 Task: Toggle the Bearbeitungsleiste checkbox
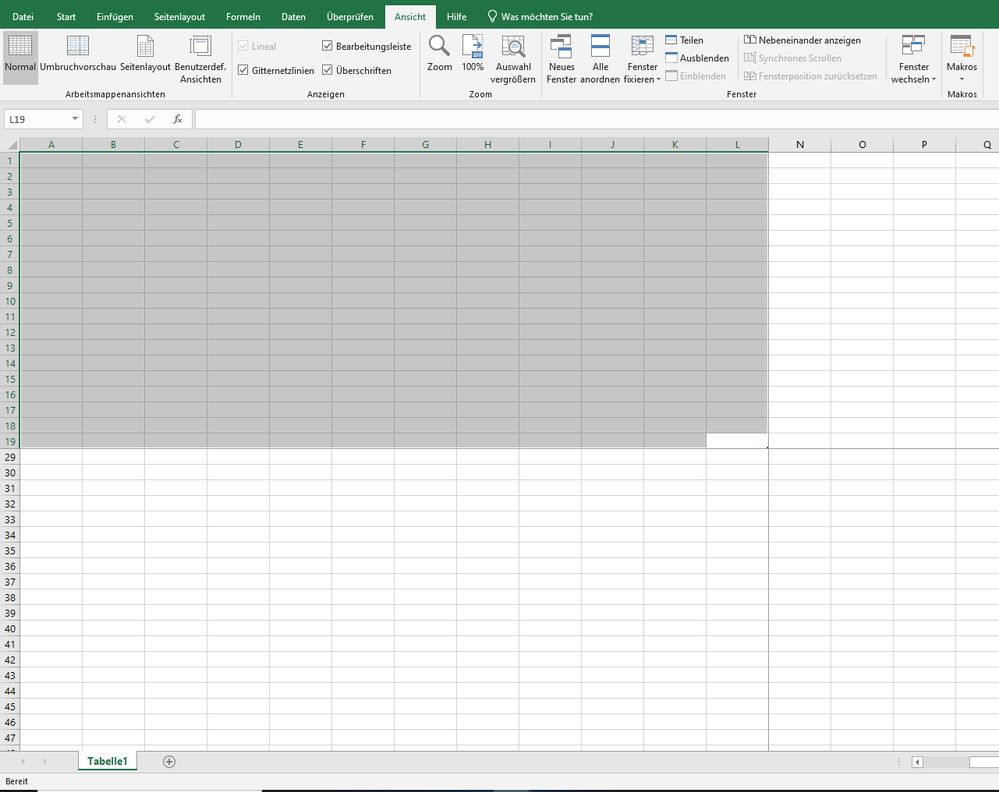coord(327,46)
